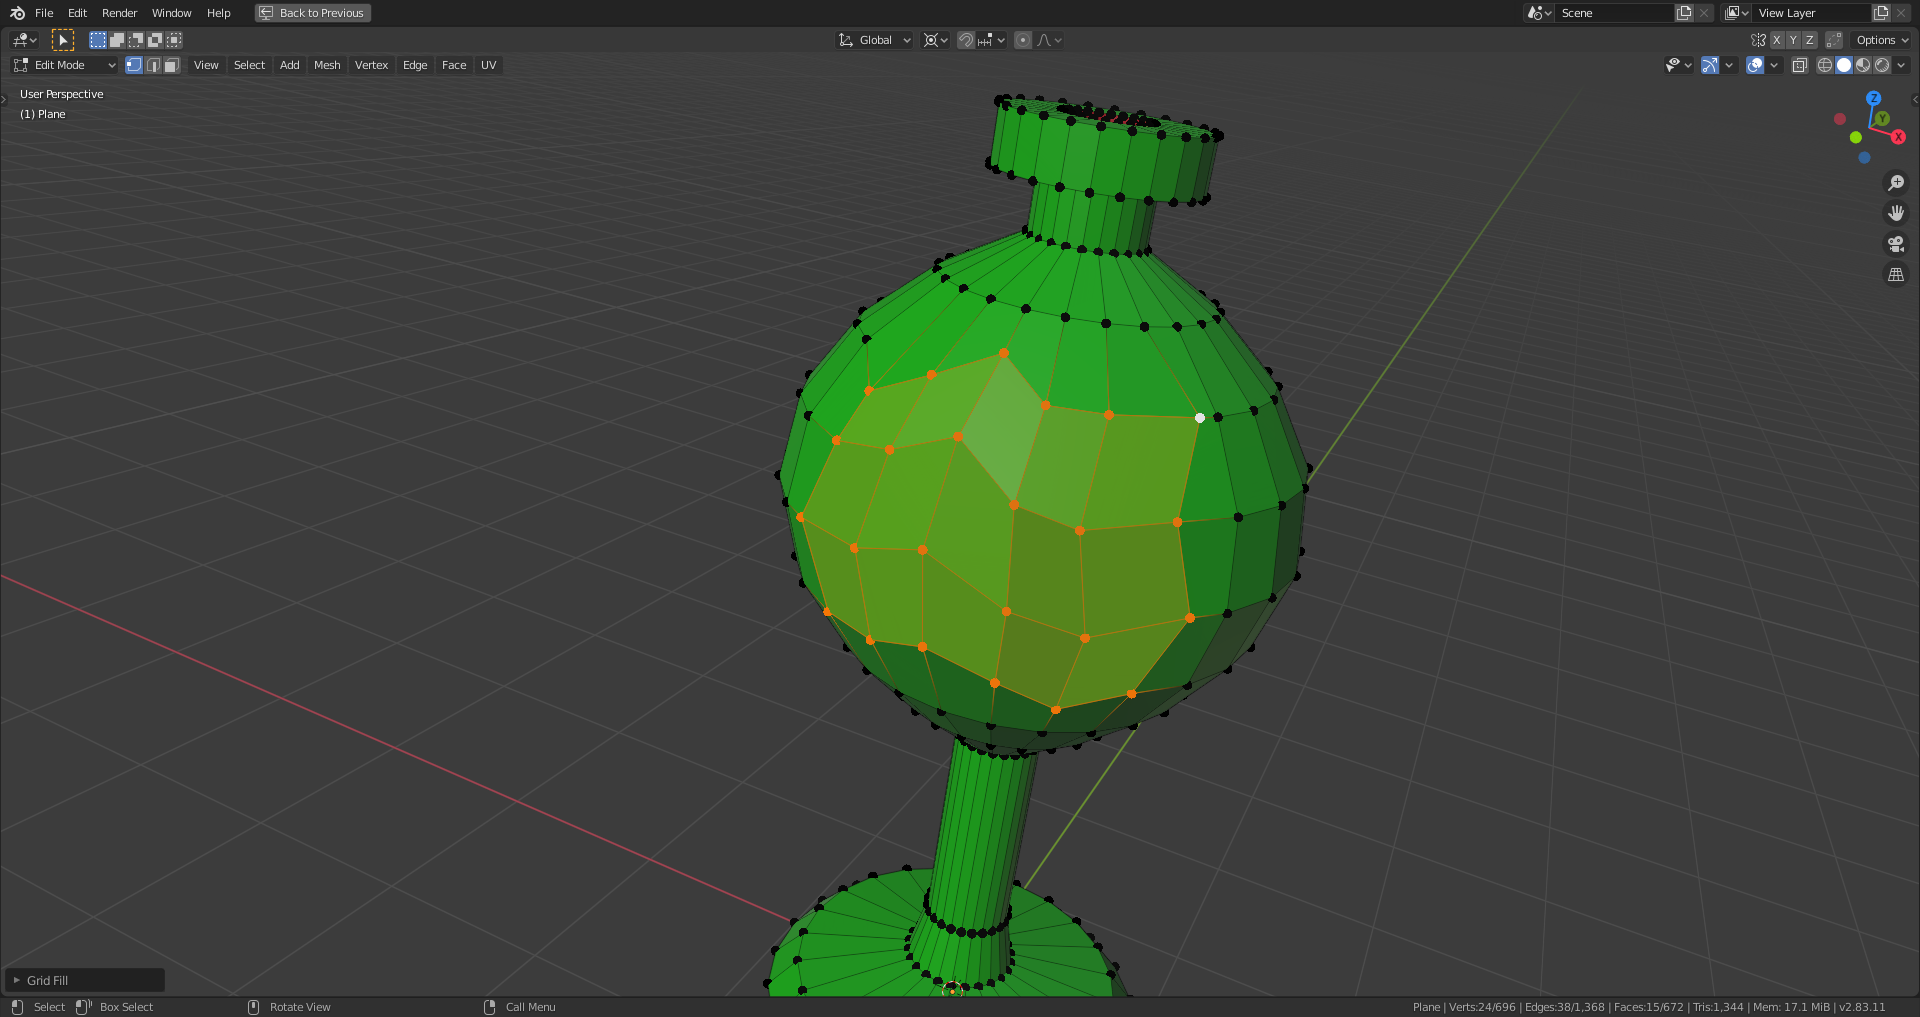Switch to Material Preview shading
The width and height of the screenshot is (1920, 1017).
1863,65
